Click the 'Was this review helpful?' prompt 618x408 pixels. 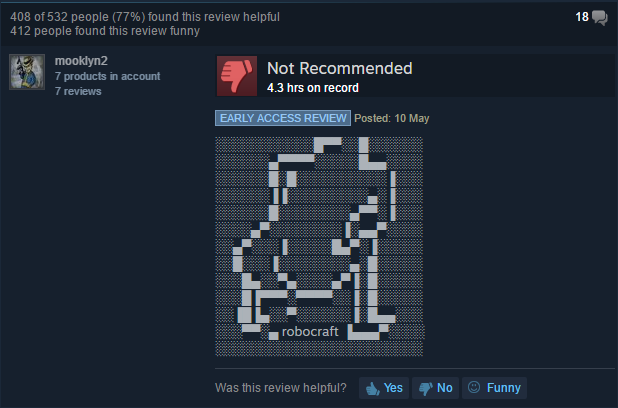coord(281,388)
